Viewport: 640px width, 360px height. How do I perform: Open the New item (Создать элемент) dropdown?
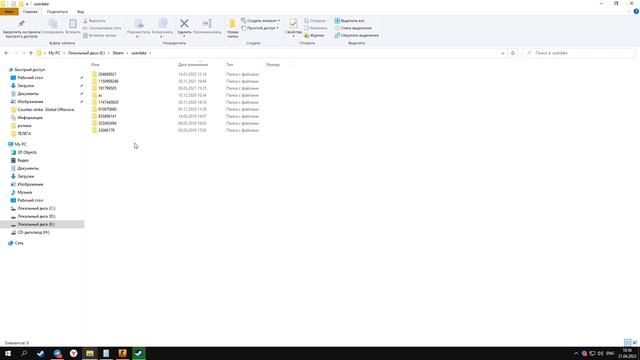pyautogui.click(x=260, y=21)
